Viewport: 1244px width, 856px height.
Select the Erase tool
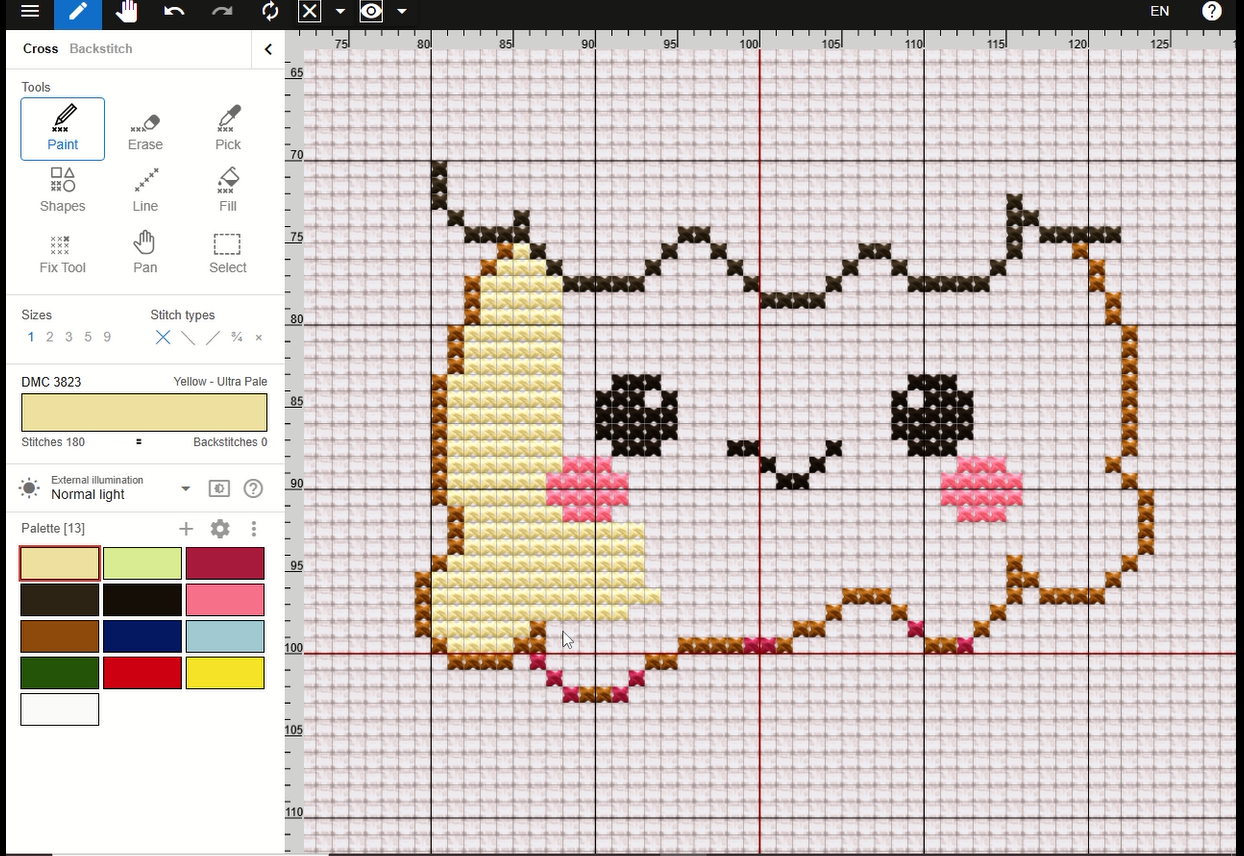click(145, 129)
